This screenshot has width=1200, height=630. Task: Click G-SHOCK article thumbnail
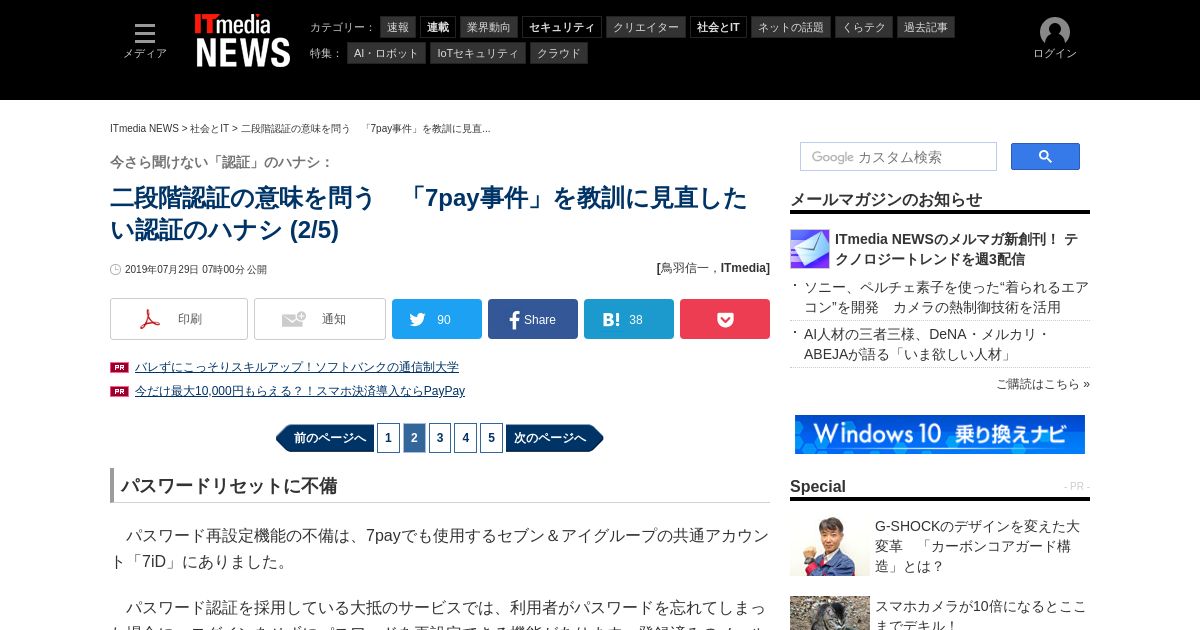coord(830,546)
